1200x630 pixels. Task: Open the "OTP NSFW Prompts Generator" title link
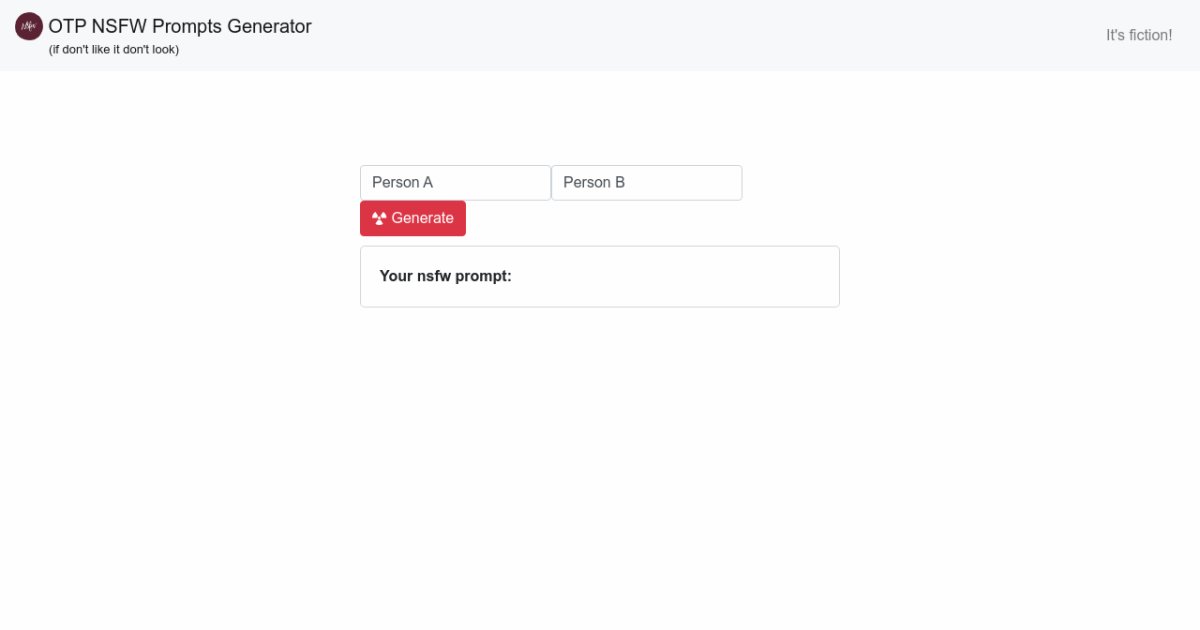click(x=179, y=26)
